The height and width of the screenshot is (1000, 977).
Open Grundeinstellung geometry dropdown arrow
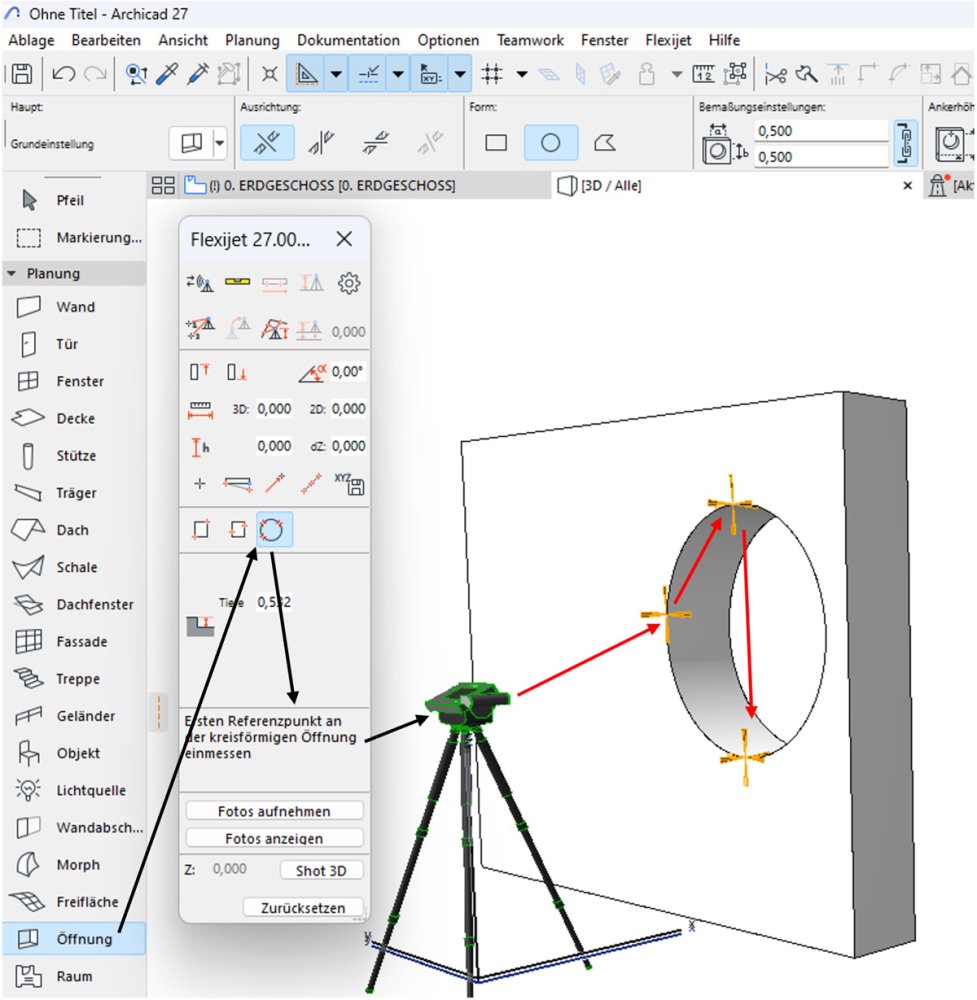coord(219,143)
